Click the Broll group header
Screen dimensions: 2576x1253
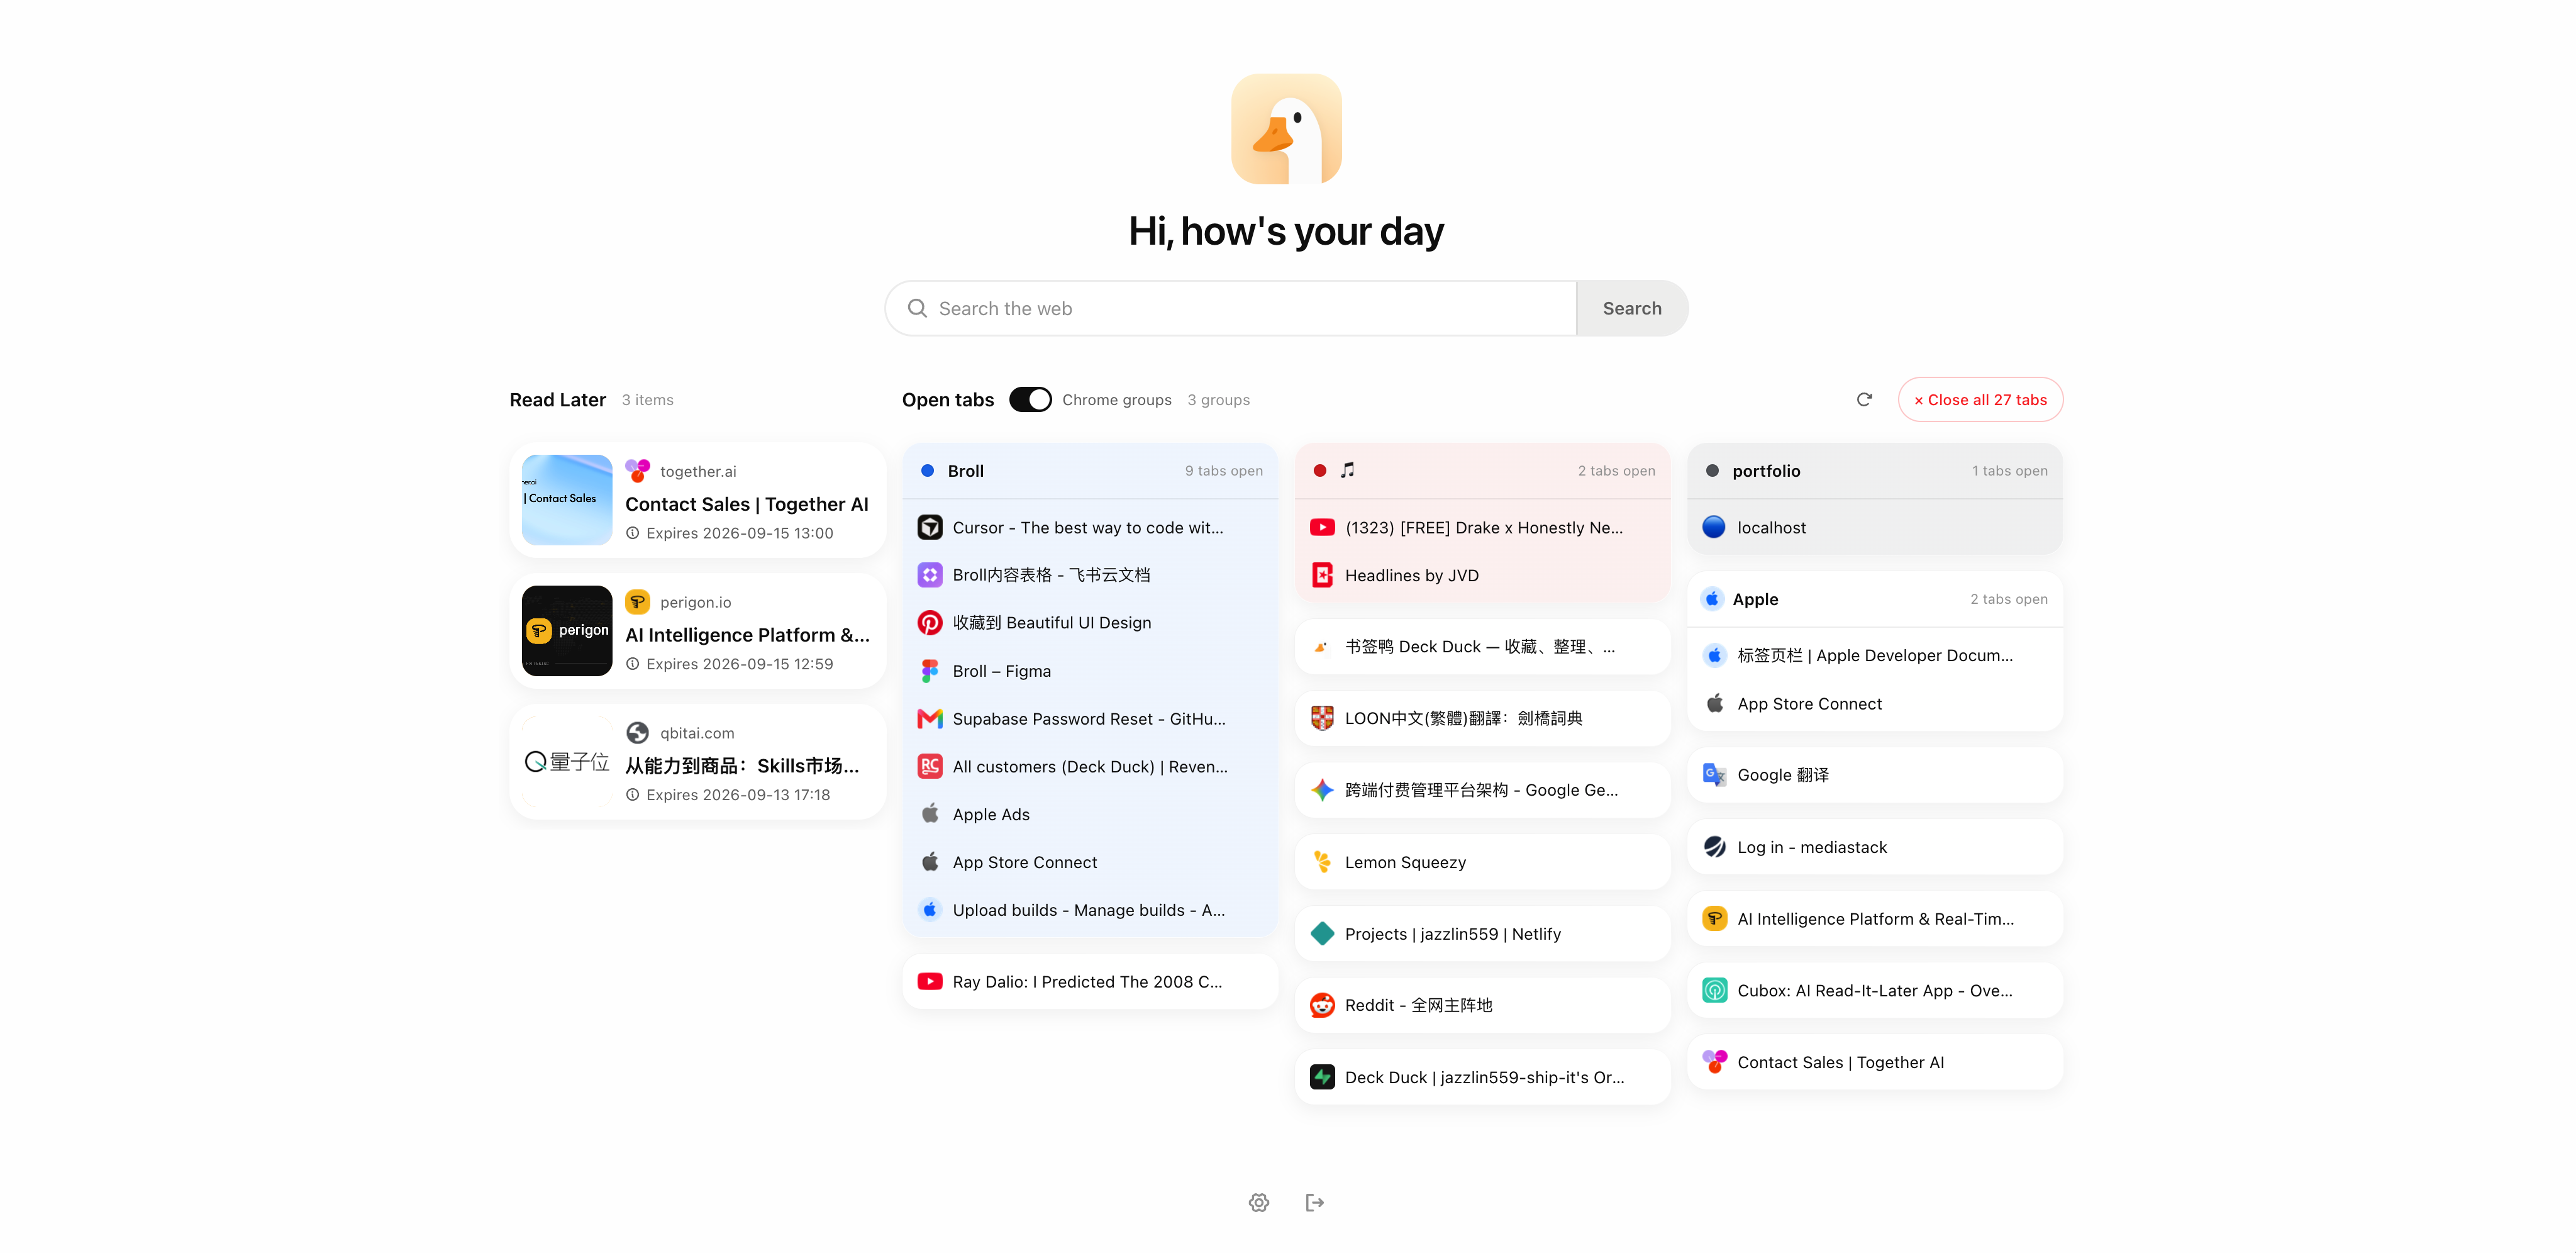pyautogui.click(x=1090, y=470)
